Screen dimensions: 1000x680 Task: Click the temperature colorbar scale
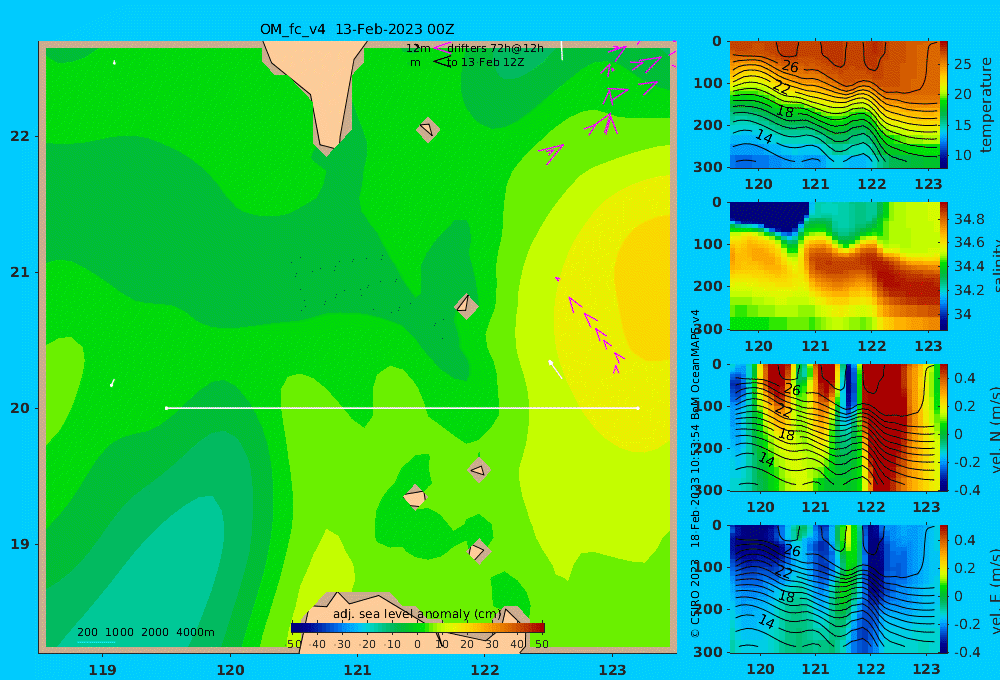944,105
